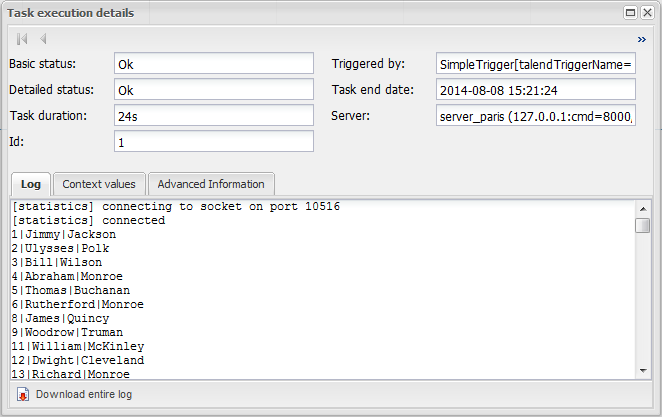The height and width of the screenshot is (417, 662).
Task: Select the Log tab
Action: (x=31, y=184)
